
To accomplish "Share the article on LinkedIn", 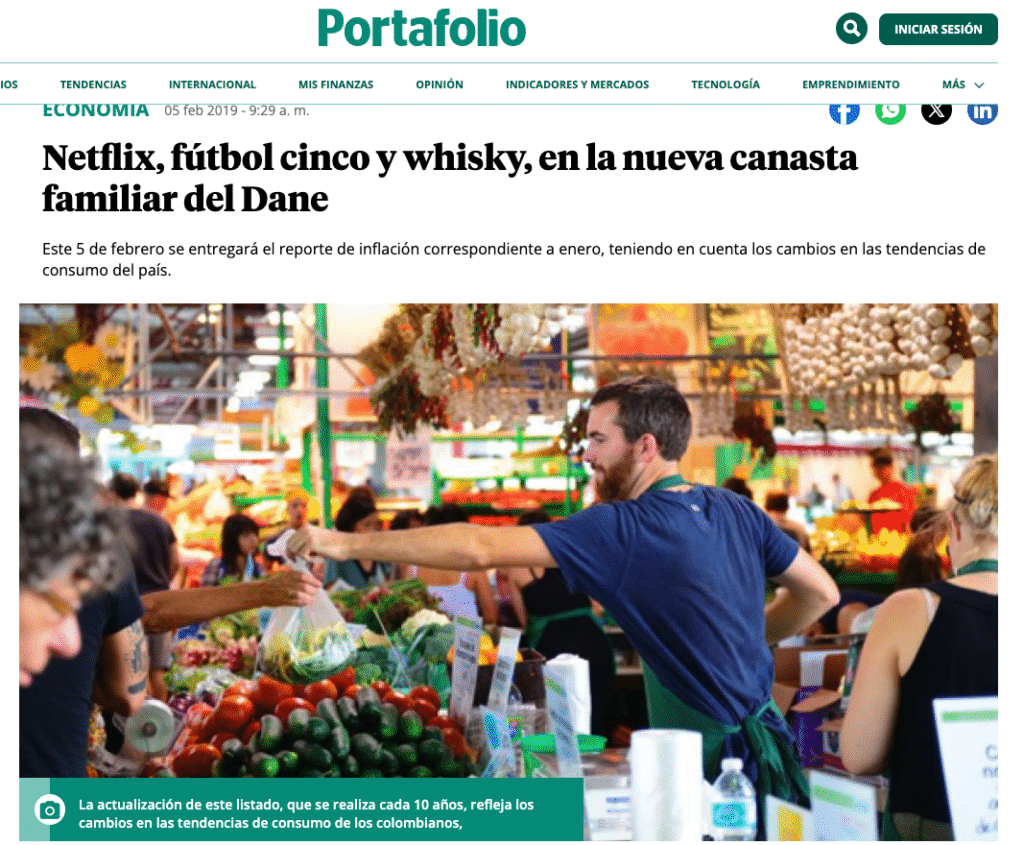I will [x=982, y=113].
